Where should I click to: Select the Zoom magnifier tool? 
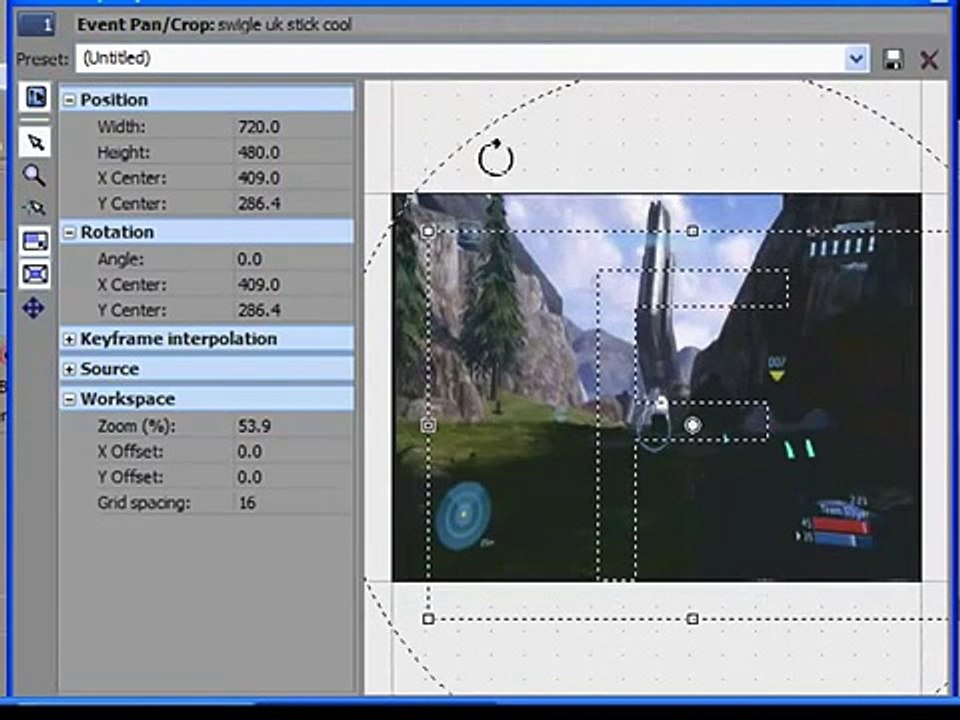(x=34, y=176)
